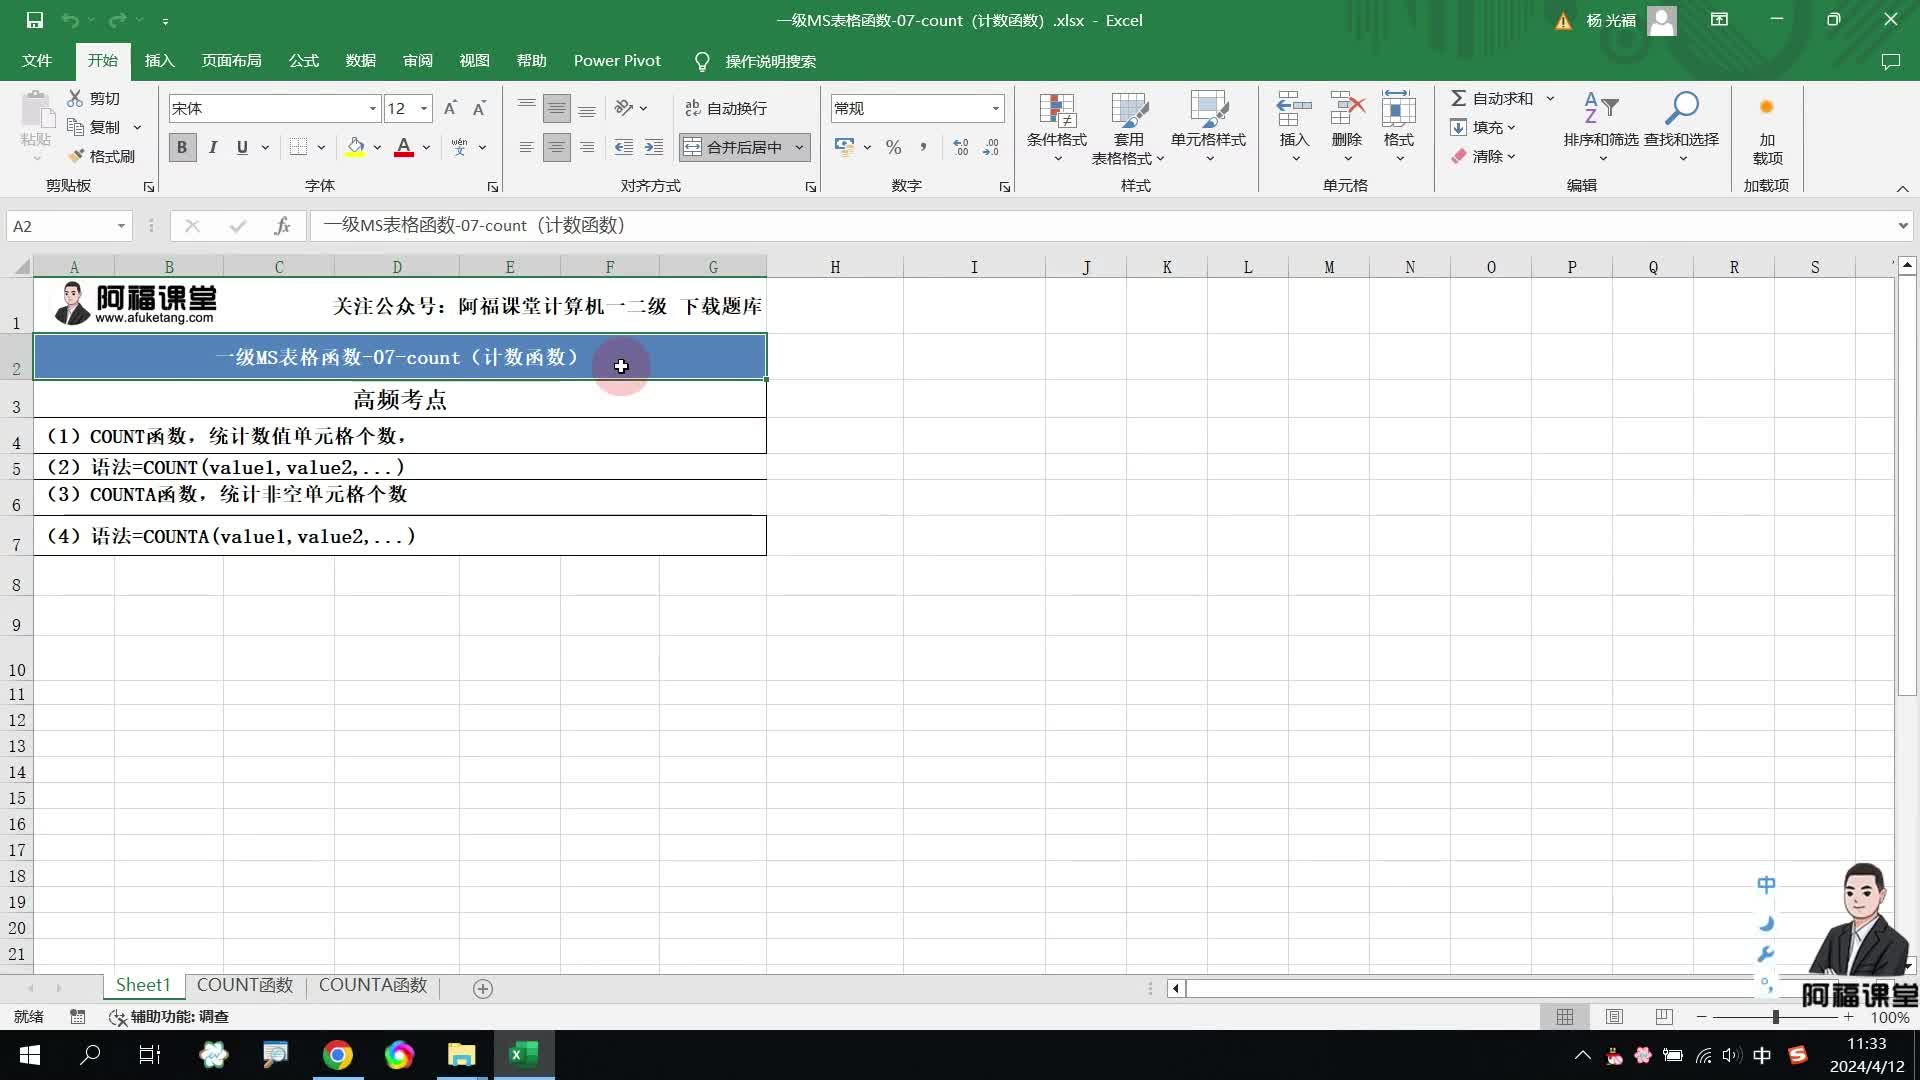
Task: Increase decimal places
Action: (x=961, y=147)
